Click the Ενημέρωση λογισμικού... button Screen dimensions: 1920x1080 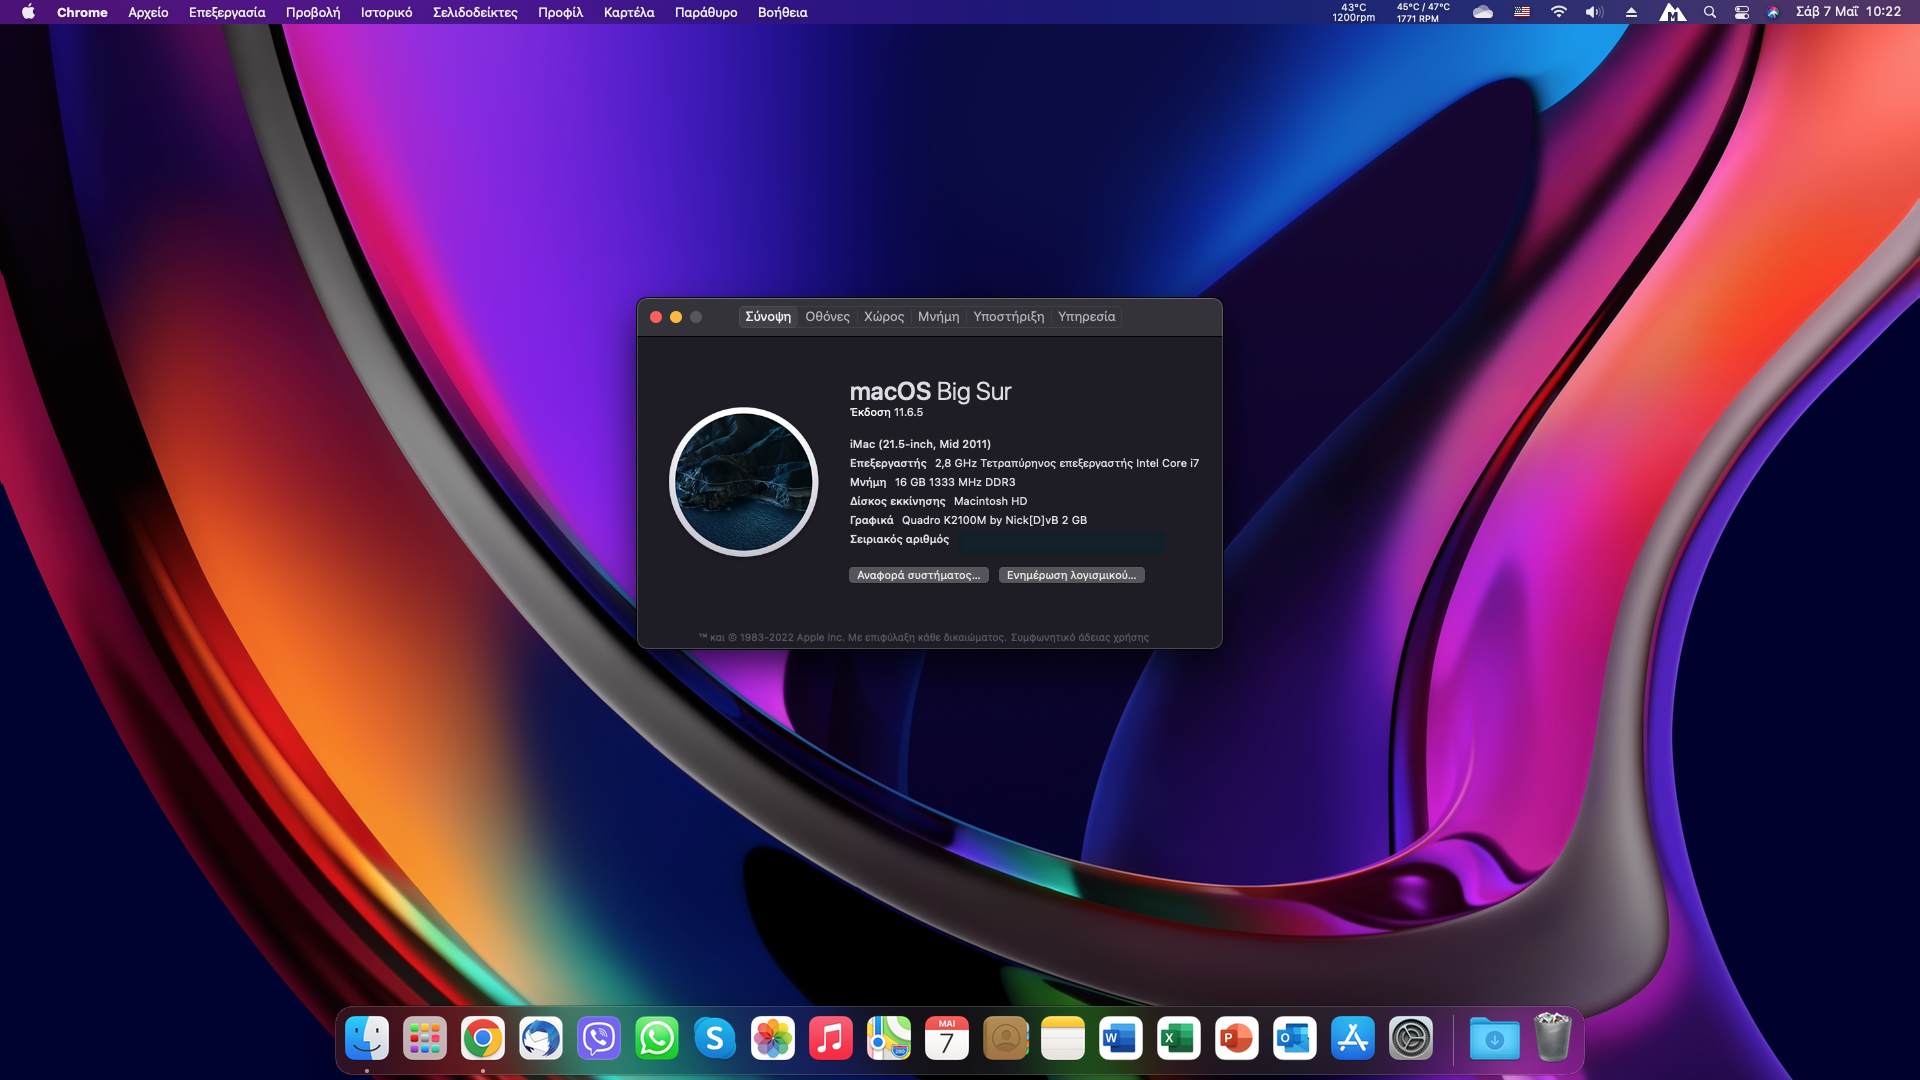click(x=1071, y=575)
